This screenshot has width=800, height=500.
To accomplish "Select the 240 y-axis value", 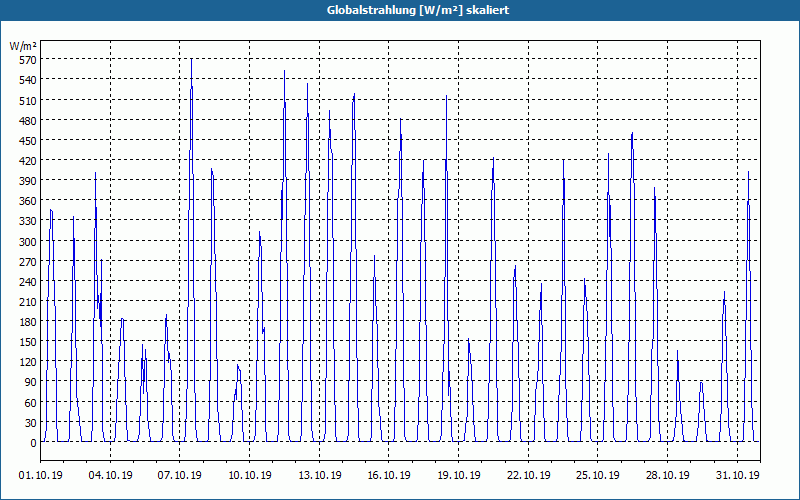I will tap(28, 282).
